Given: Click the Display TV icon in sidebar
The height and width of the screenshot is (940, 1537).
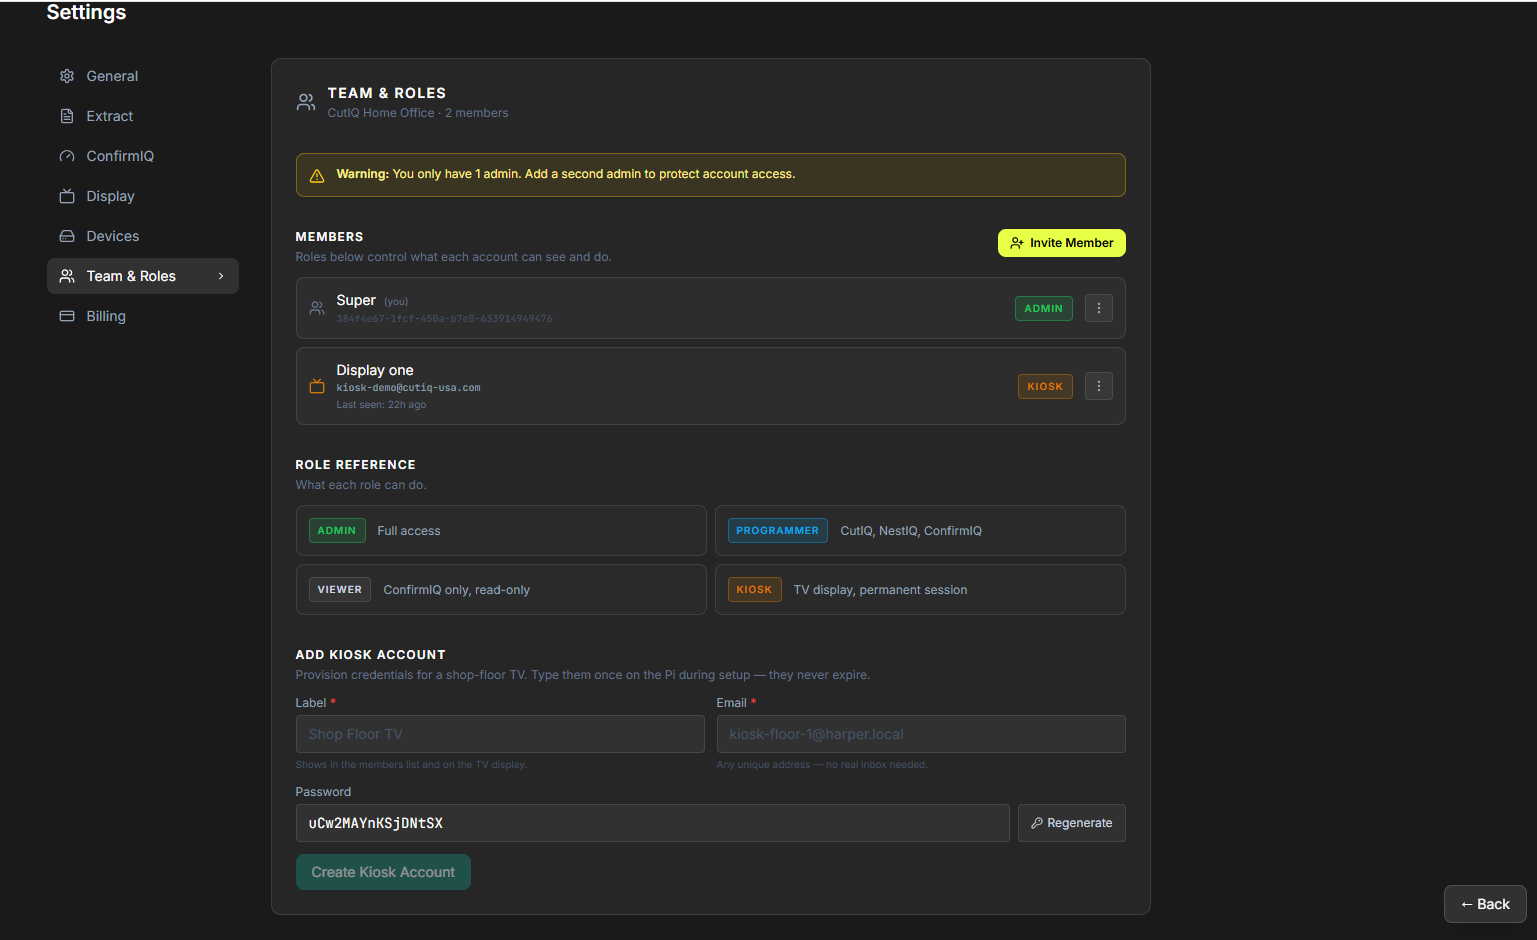Looking at the screenshot, I should coord(67,196).
